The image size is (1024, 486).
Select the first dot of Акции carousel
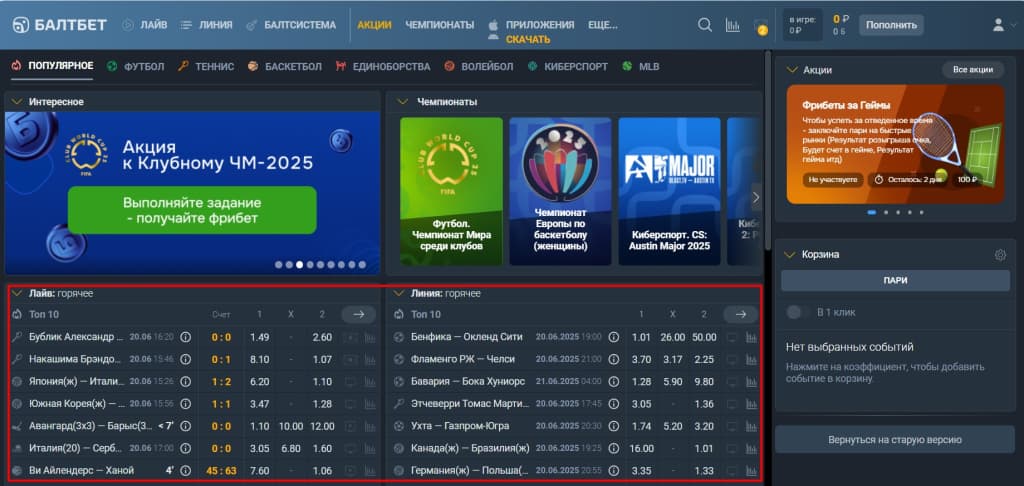pos(871,212)
